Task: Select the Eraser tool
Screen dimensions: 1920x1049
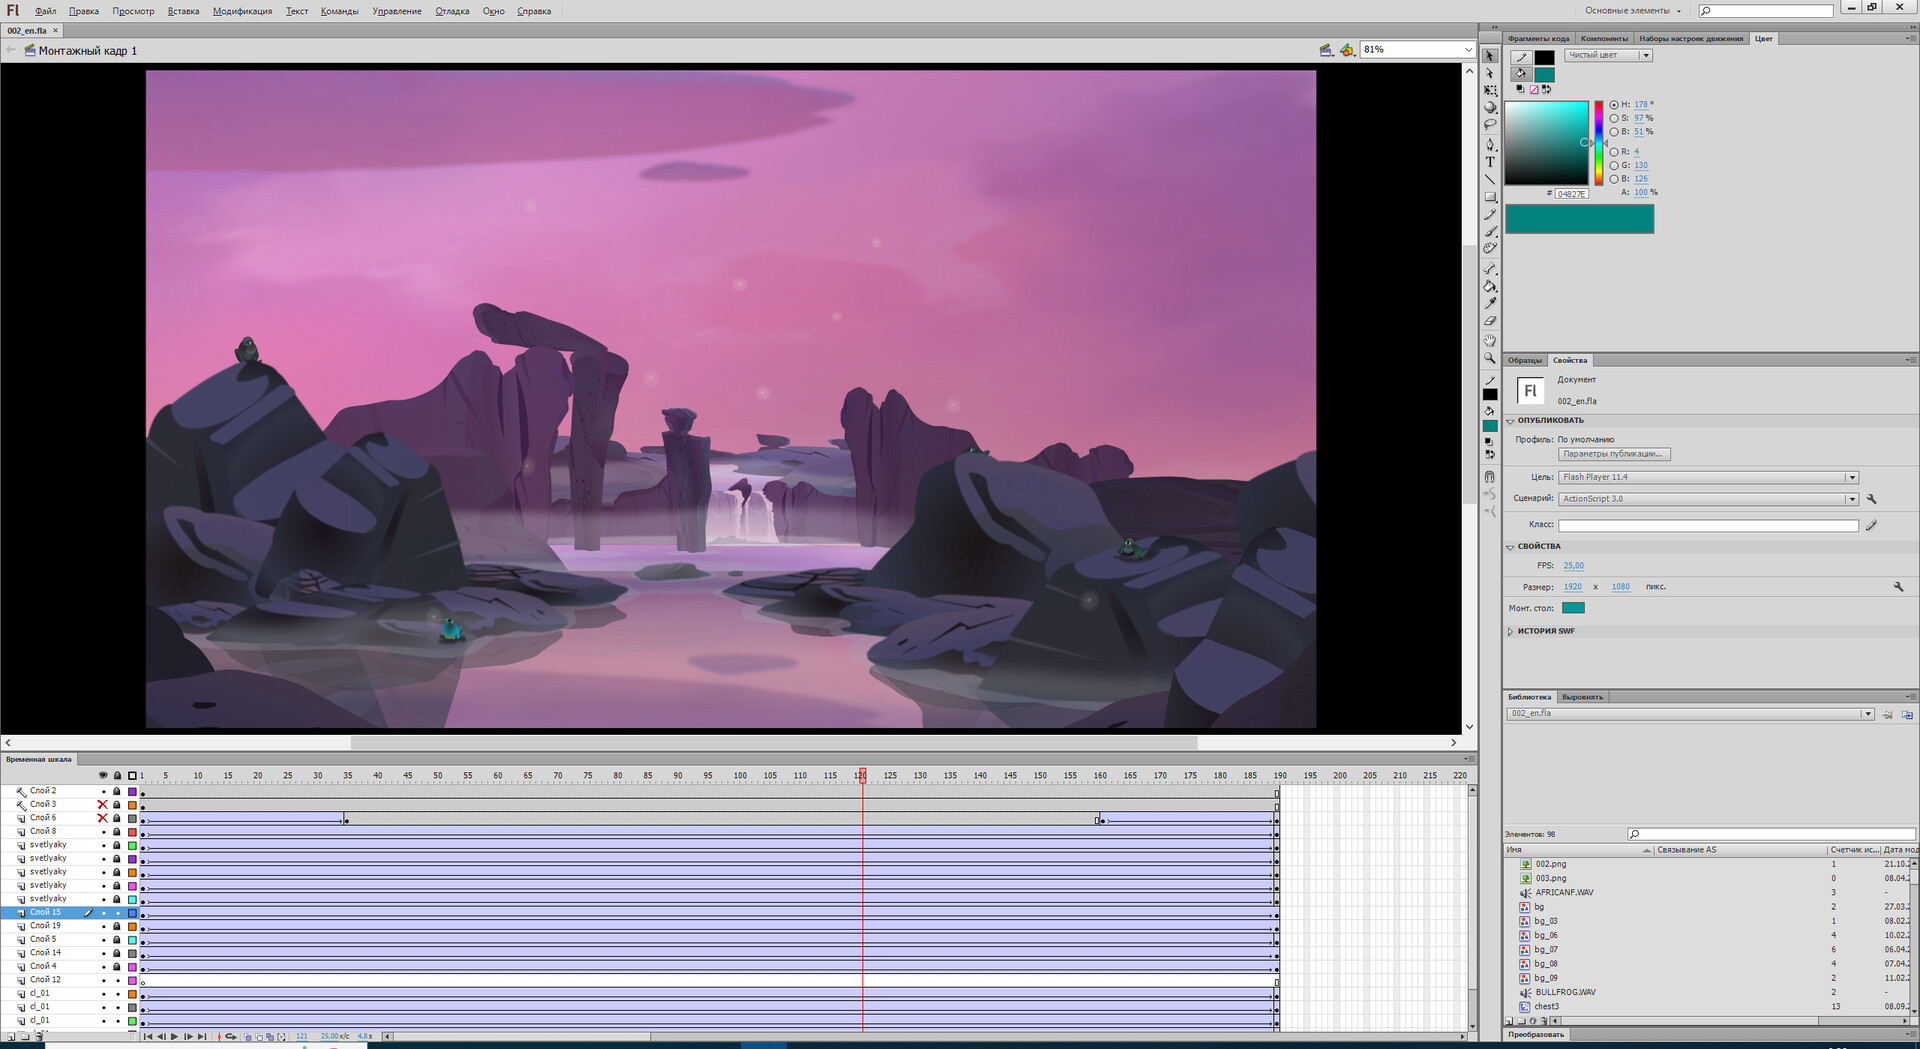Action: [x=1490, y=320]
